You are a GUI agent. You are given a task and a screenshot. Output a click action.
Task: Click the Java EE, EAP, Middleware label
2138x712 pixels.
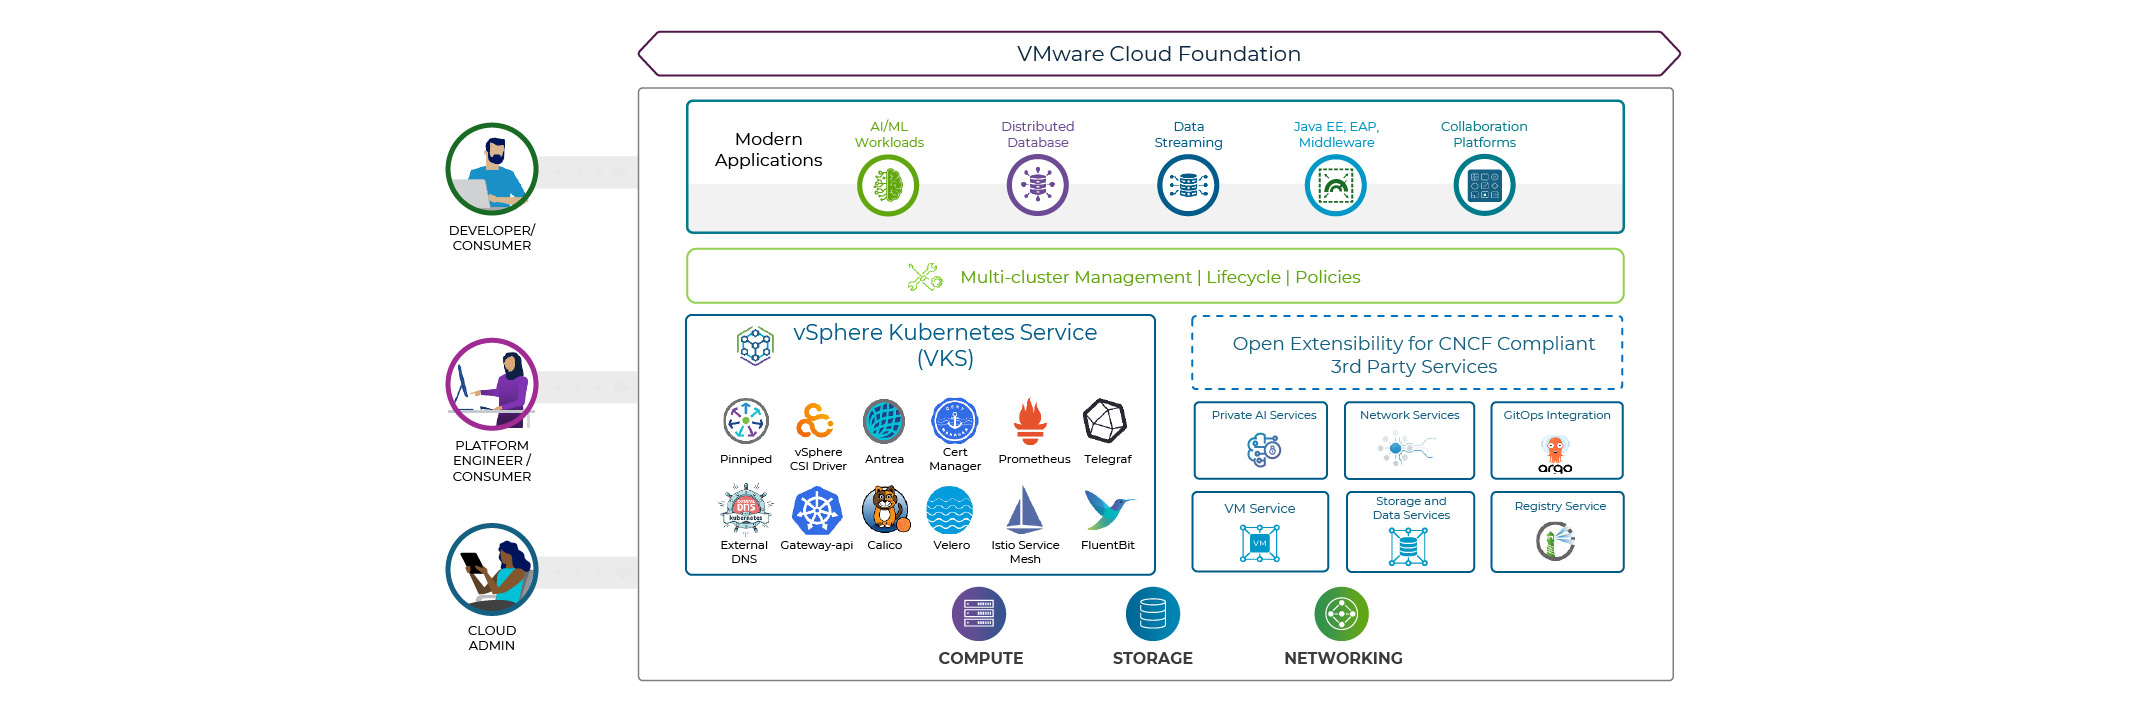click(x=1336, y=135)
